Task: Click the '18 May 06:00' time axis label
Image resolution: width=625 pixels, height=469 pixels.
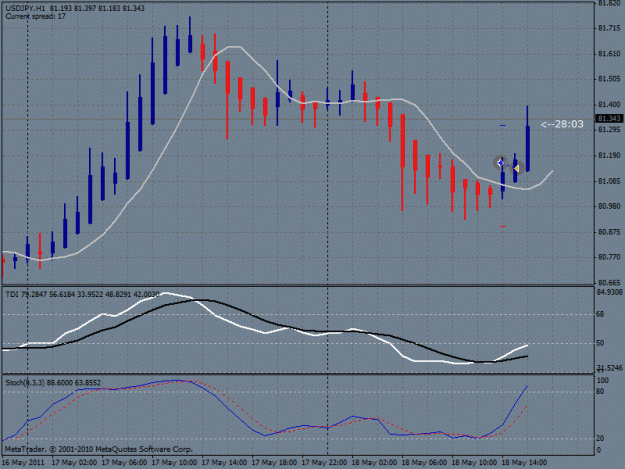Action: coord(424,463)
